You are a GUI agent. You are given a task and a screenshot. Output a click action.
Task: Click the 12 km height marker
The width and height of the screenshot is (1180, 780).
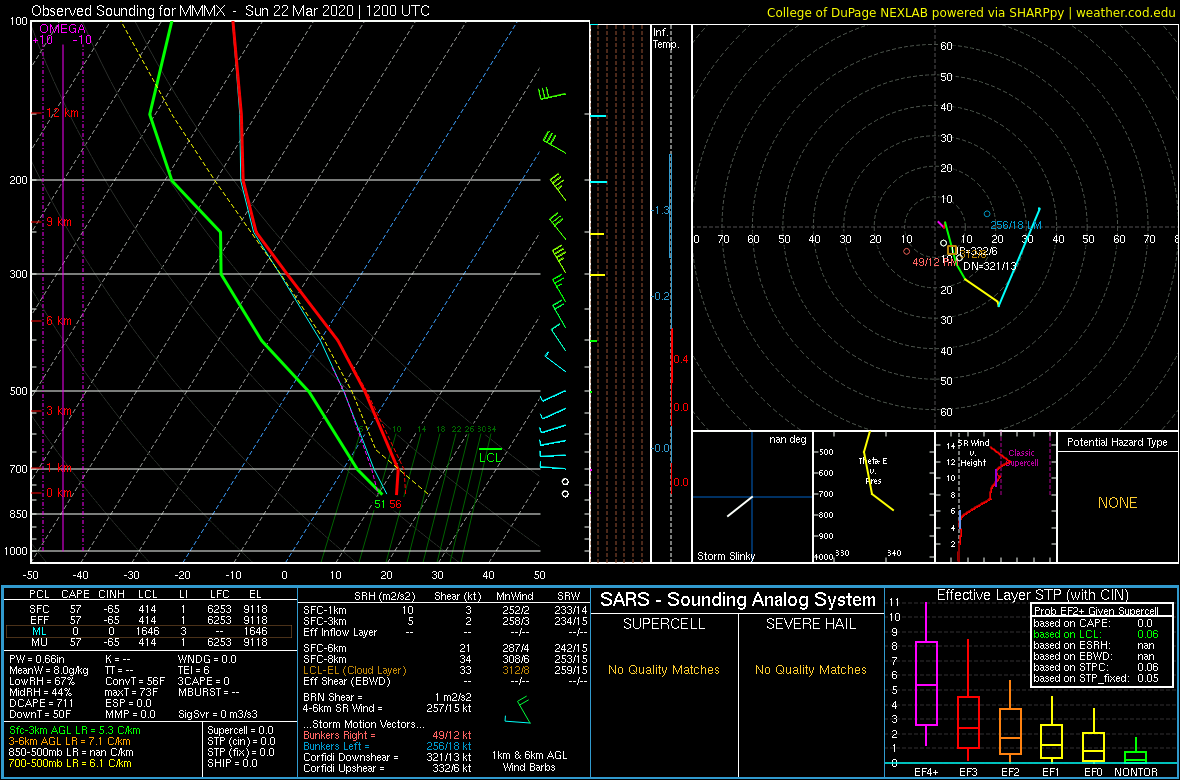click(62, 113)
